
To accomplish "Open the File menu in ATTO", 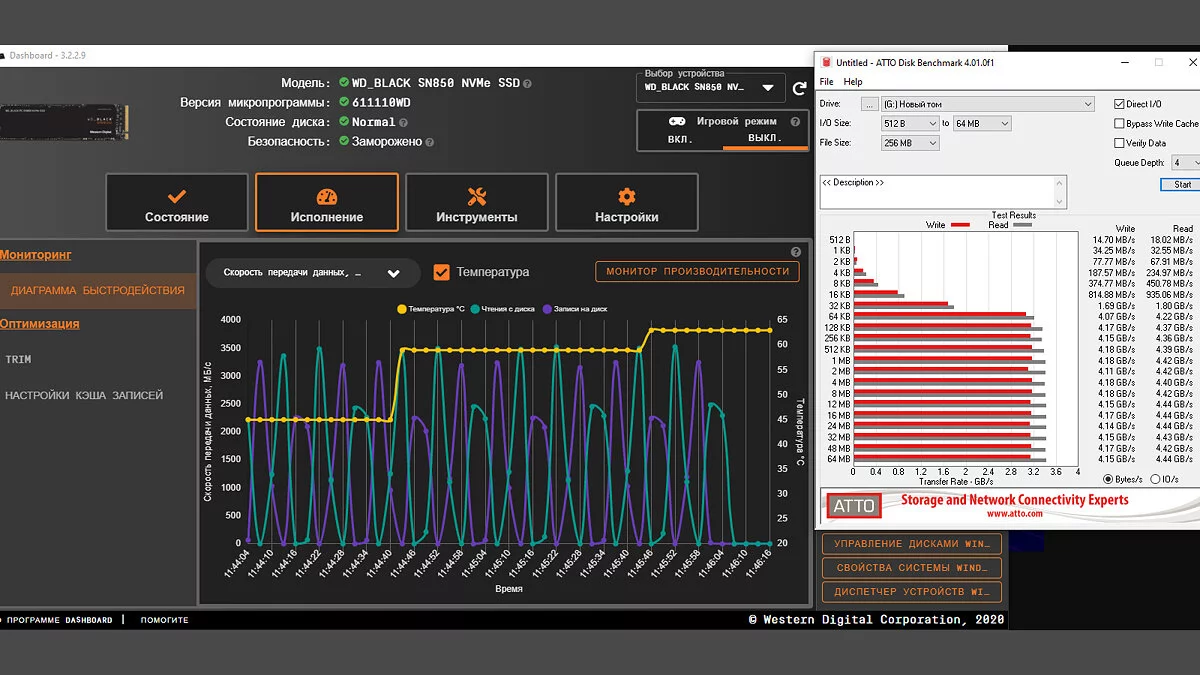I will [x=826, y=82].
